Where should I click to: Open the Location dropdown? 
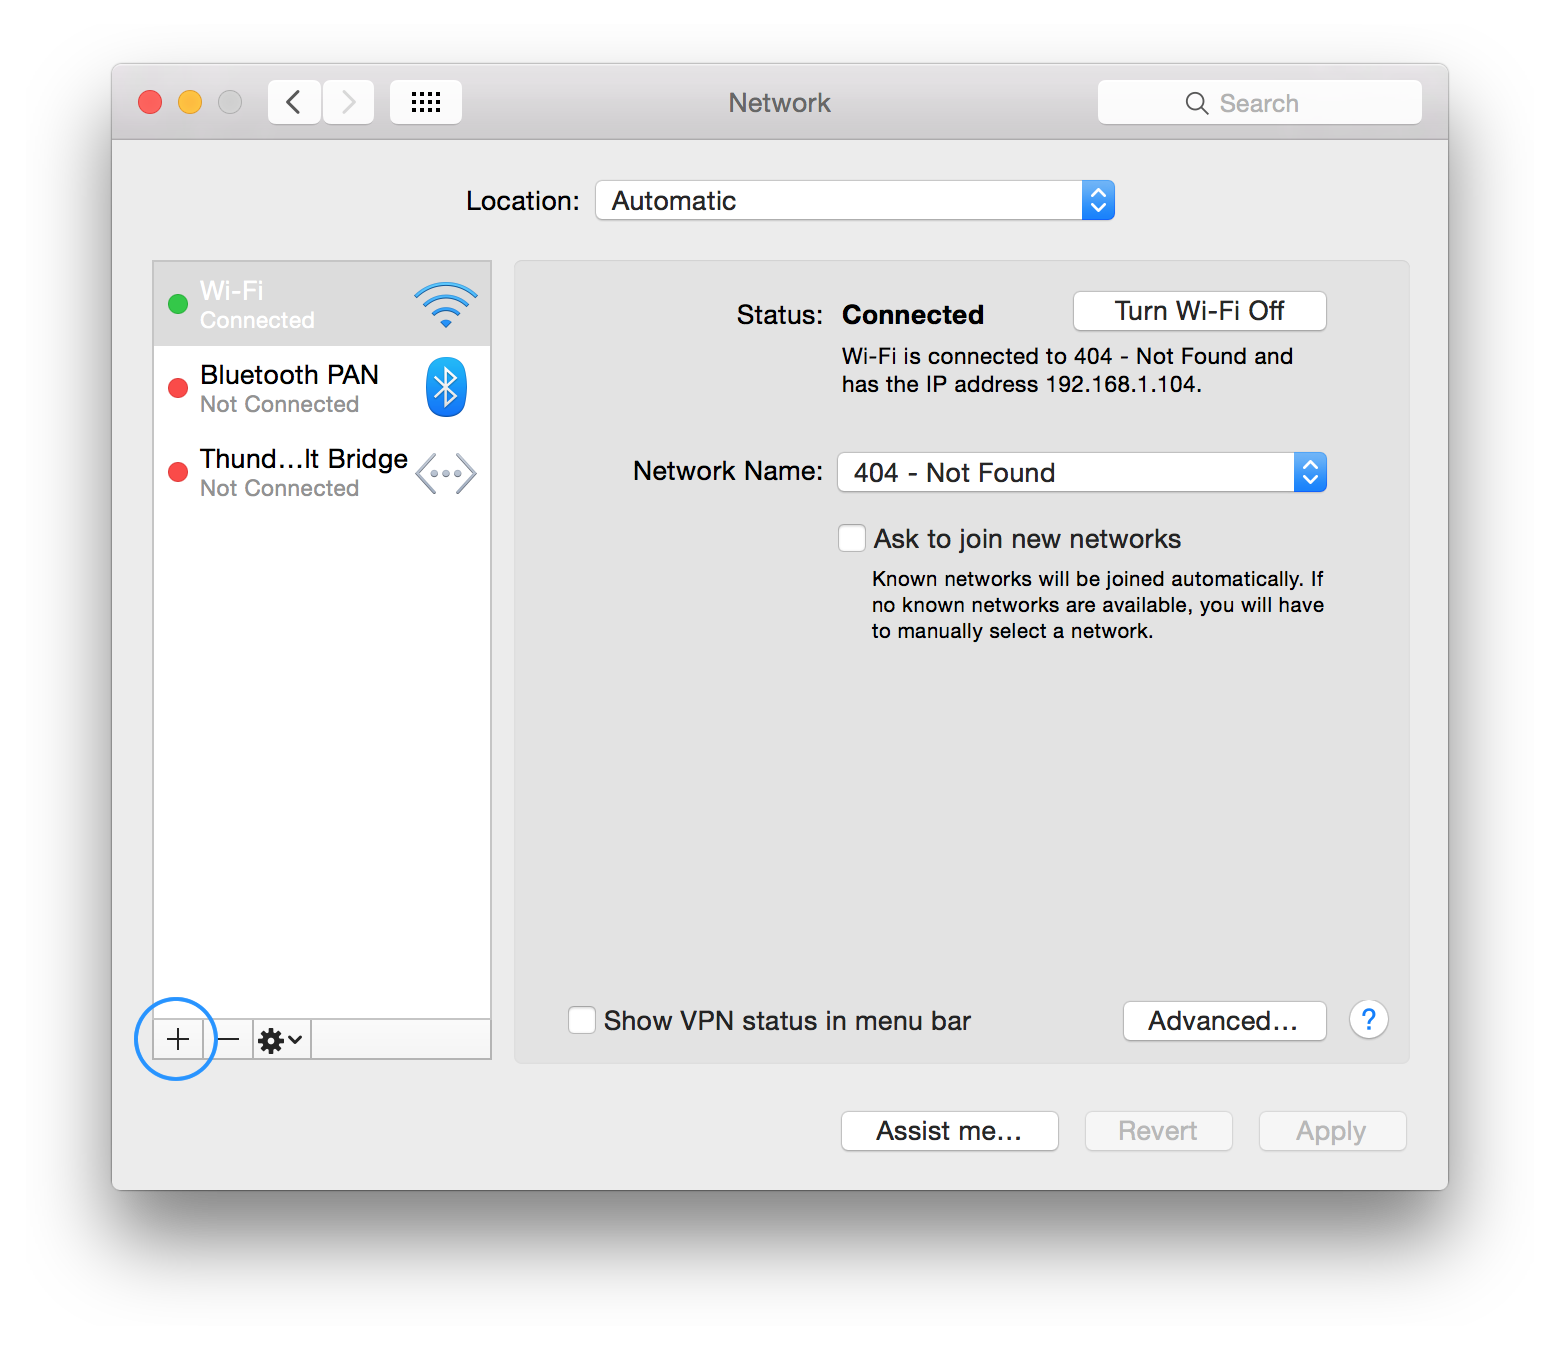click(855, 200)
